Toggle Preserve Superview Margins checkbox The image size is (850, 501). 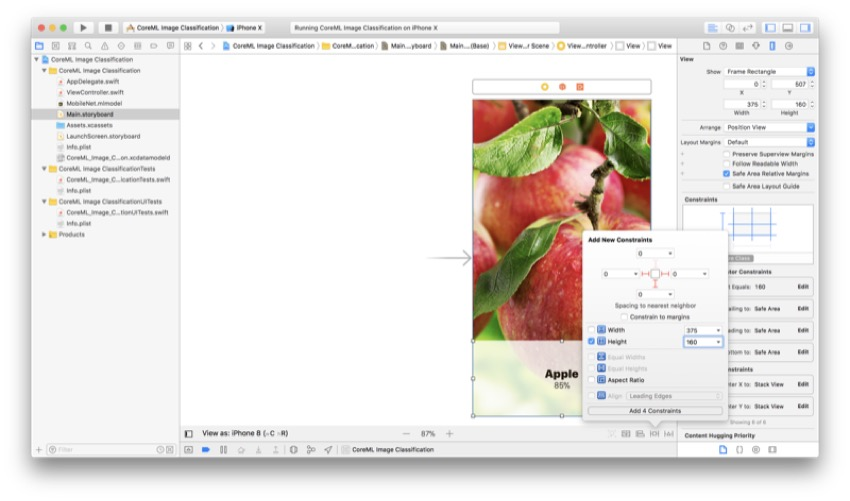(x=726, y=154)
